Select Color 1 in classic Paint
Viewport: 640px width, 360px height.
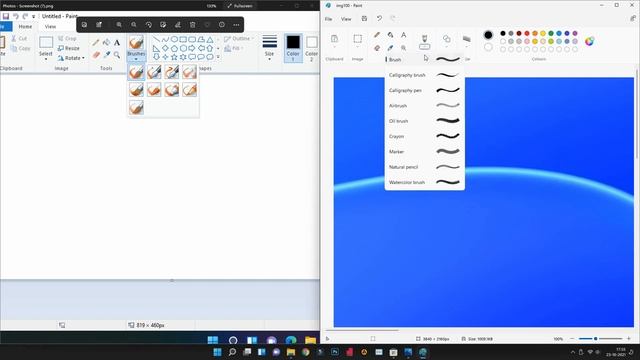293,48
